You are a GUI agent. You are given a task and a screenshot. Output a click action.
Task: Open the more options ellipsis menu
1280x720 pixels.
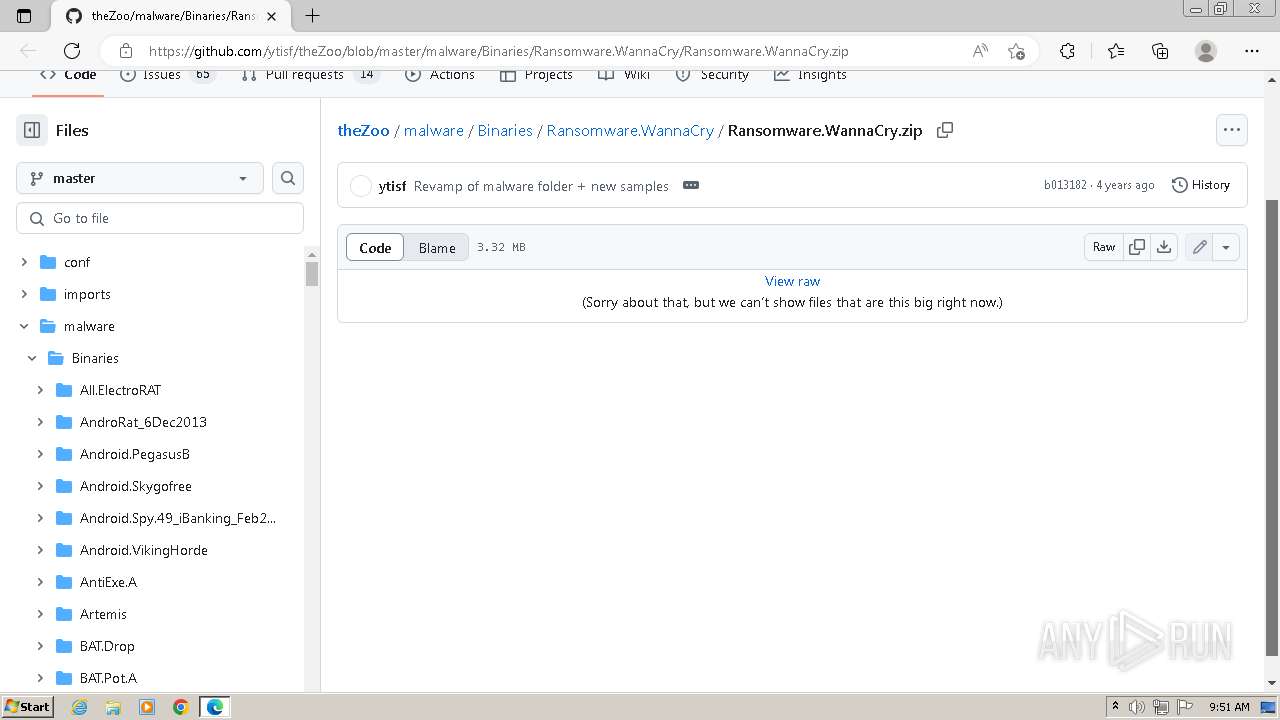point(1231,130)
